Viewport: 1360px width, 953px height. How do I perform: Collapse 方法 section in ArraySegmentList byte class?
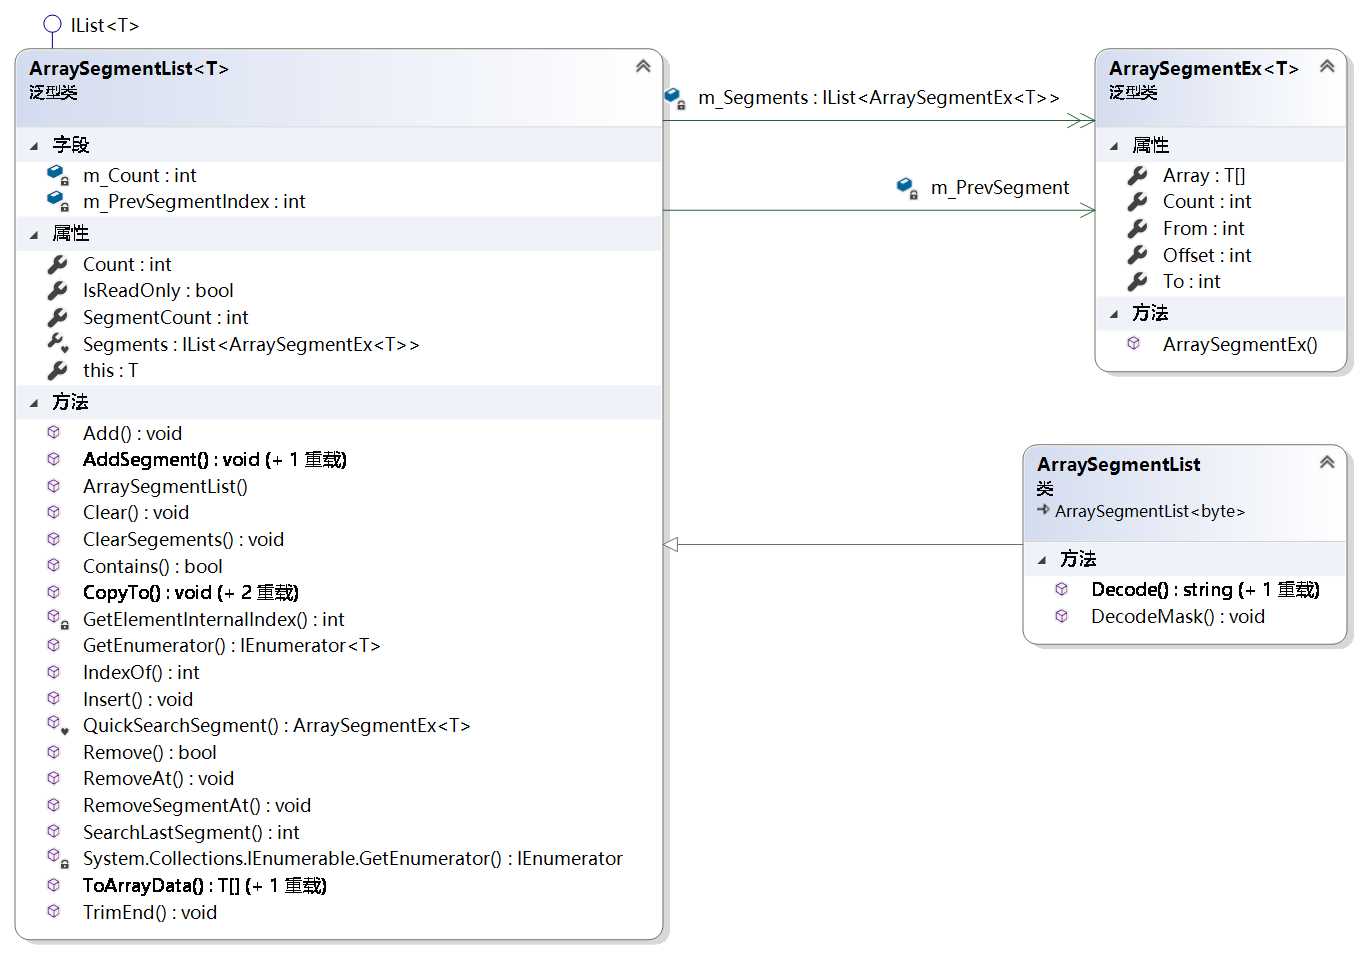[1042, 560]
